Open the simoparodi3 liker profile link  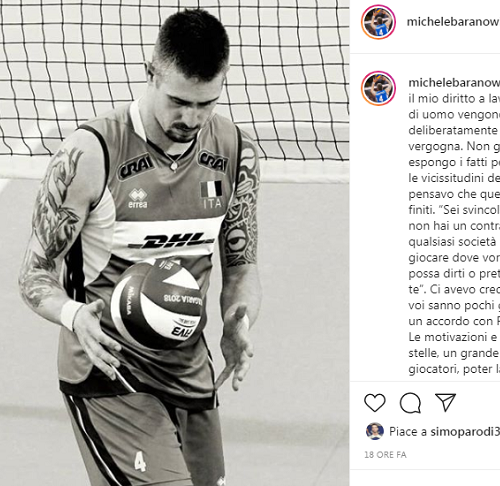(x=465, y=432)
